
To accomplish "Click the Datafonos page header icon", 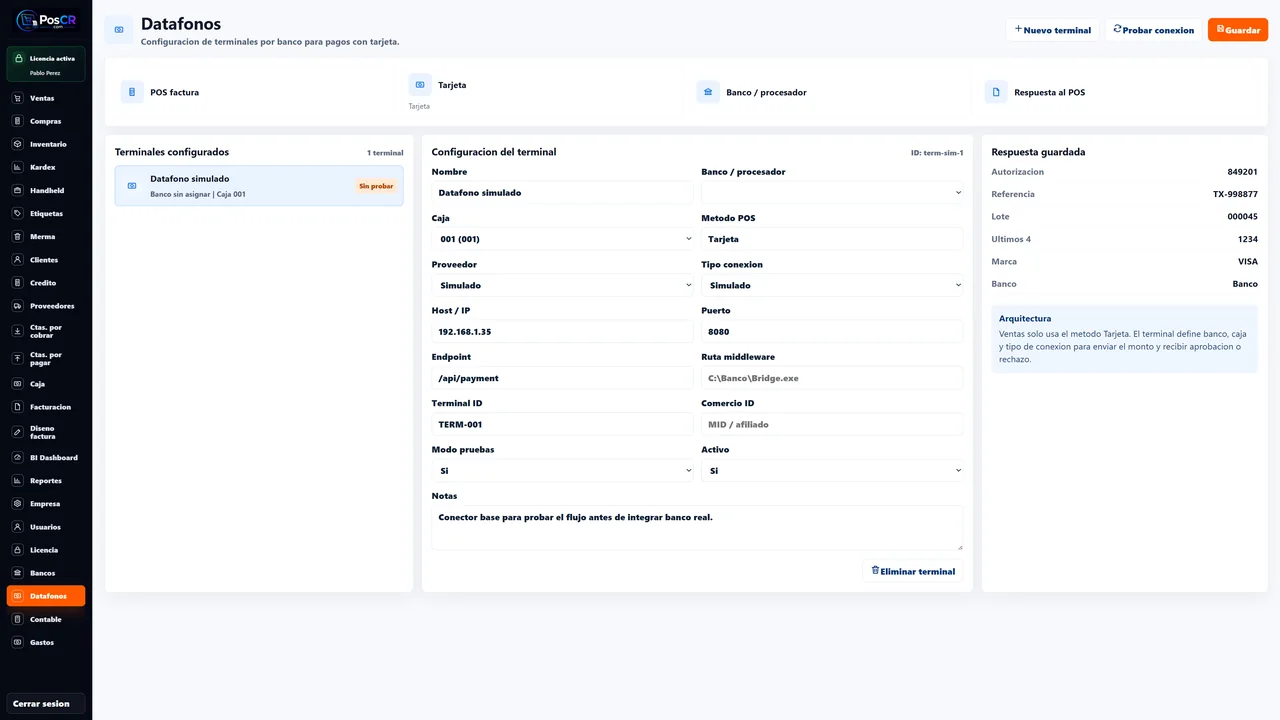I will (x=119, y=30).
